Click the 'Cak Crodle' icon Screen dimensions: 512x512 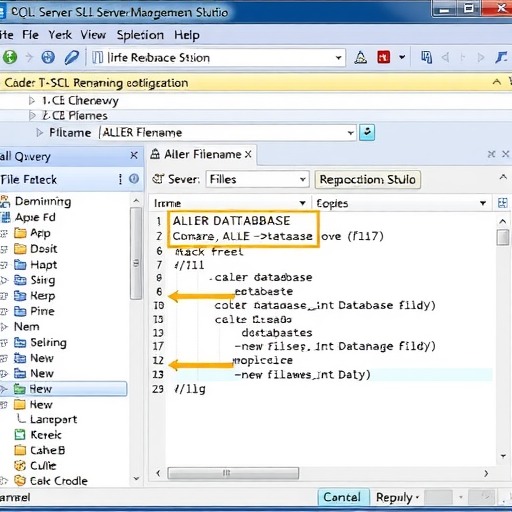click(20, 481)
